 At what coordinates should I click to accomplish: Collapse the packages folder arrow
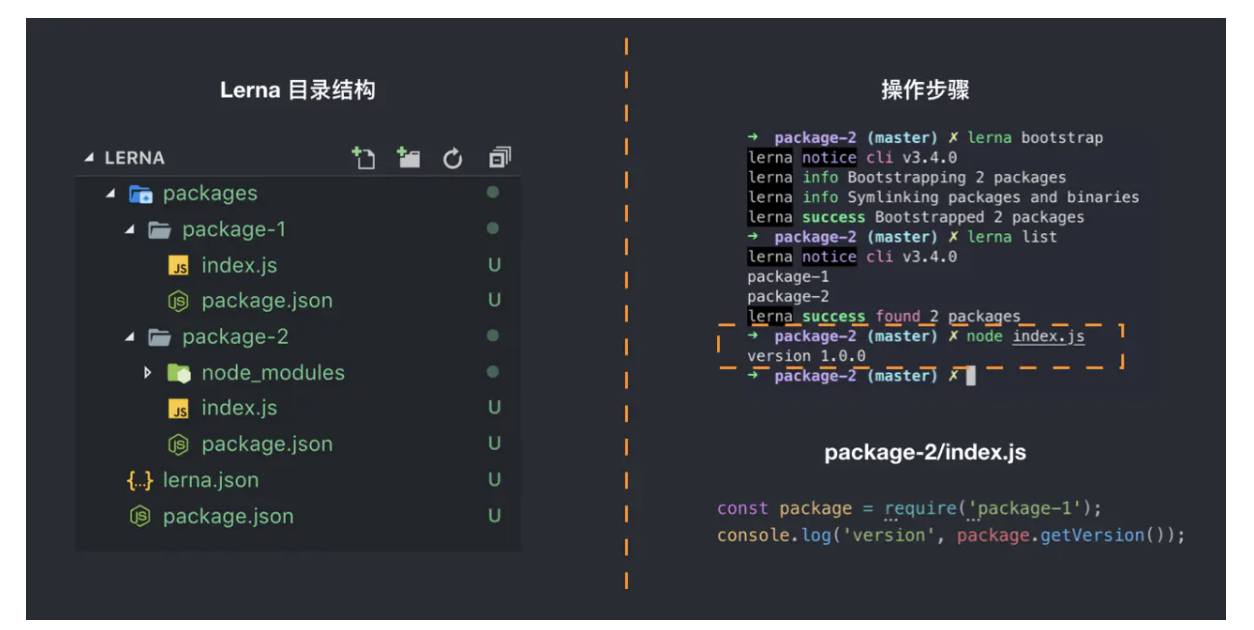tap(110, 194)
